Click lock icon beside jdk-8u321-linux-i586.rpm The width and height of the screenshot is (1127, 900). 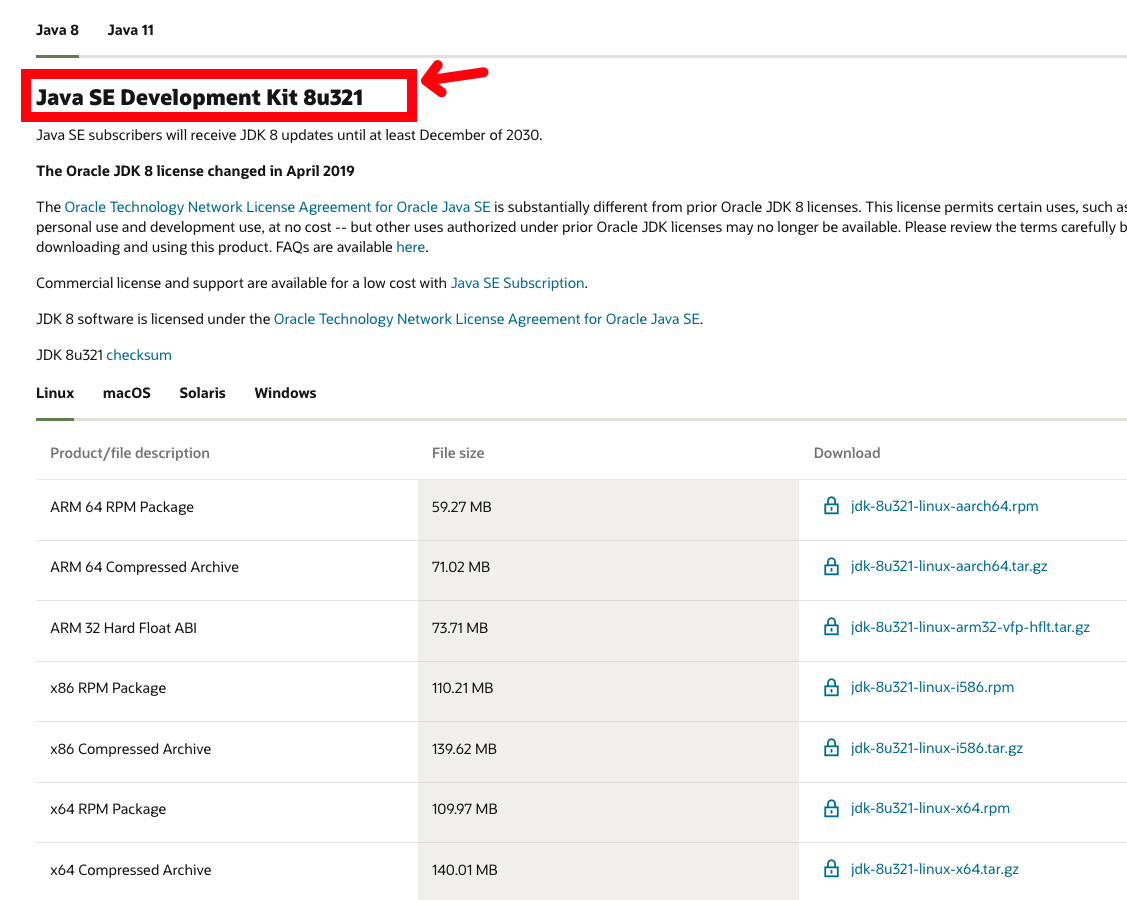[831, 687]
